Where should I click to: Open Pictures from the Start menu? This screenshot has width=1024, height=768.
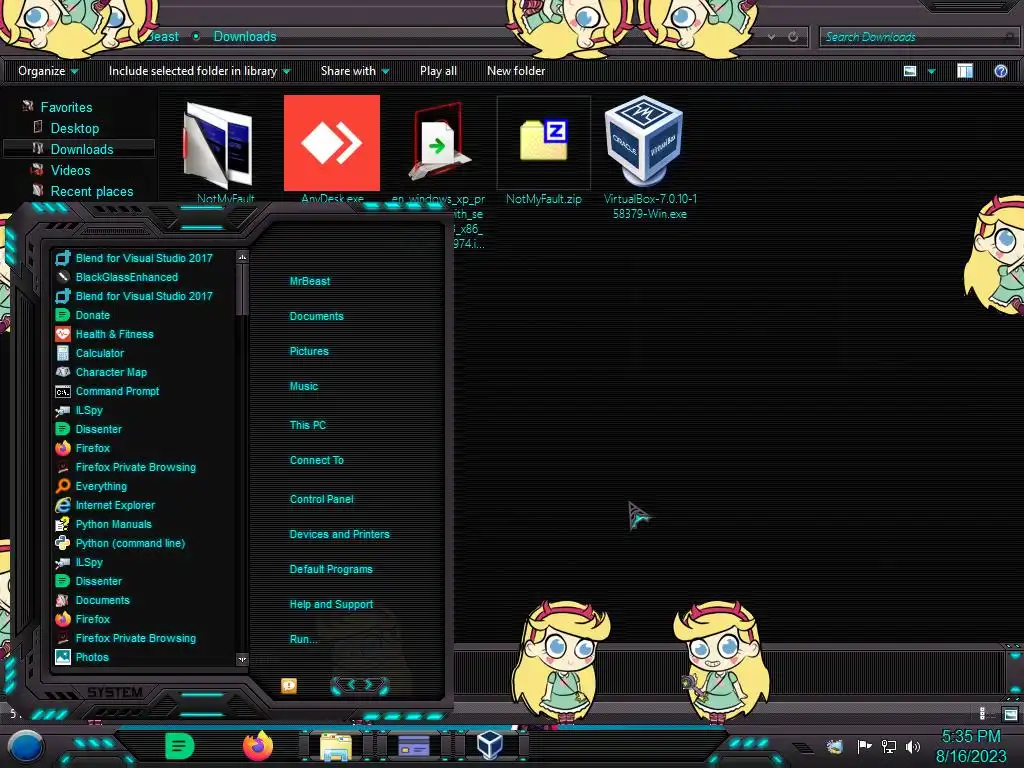point(309,351)
